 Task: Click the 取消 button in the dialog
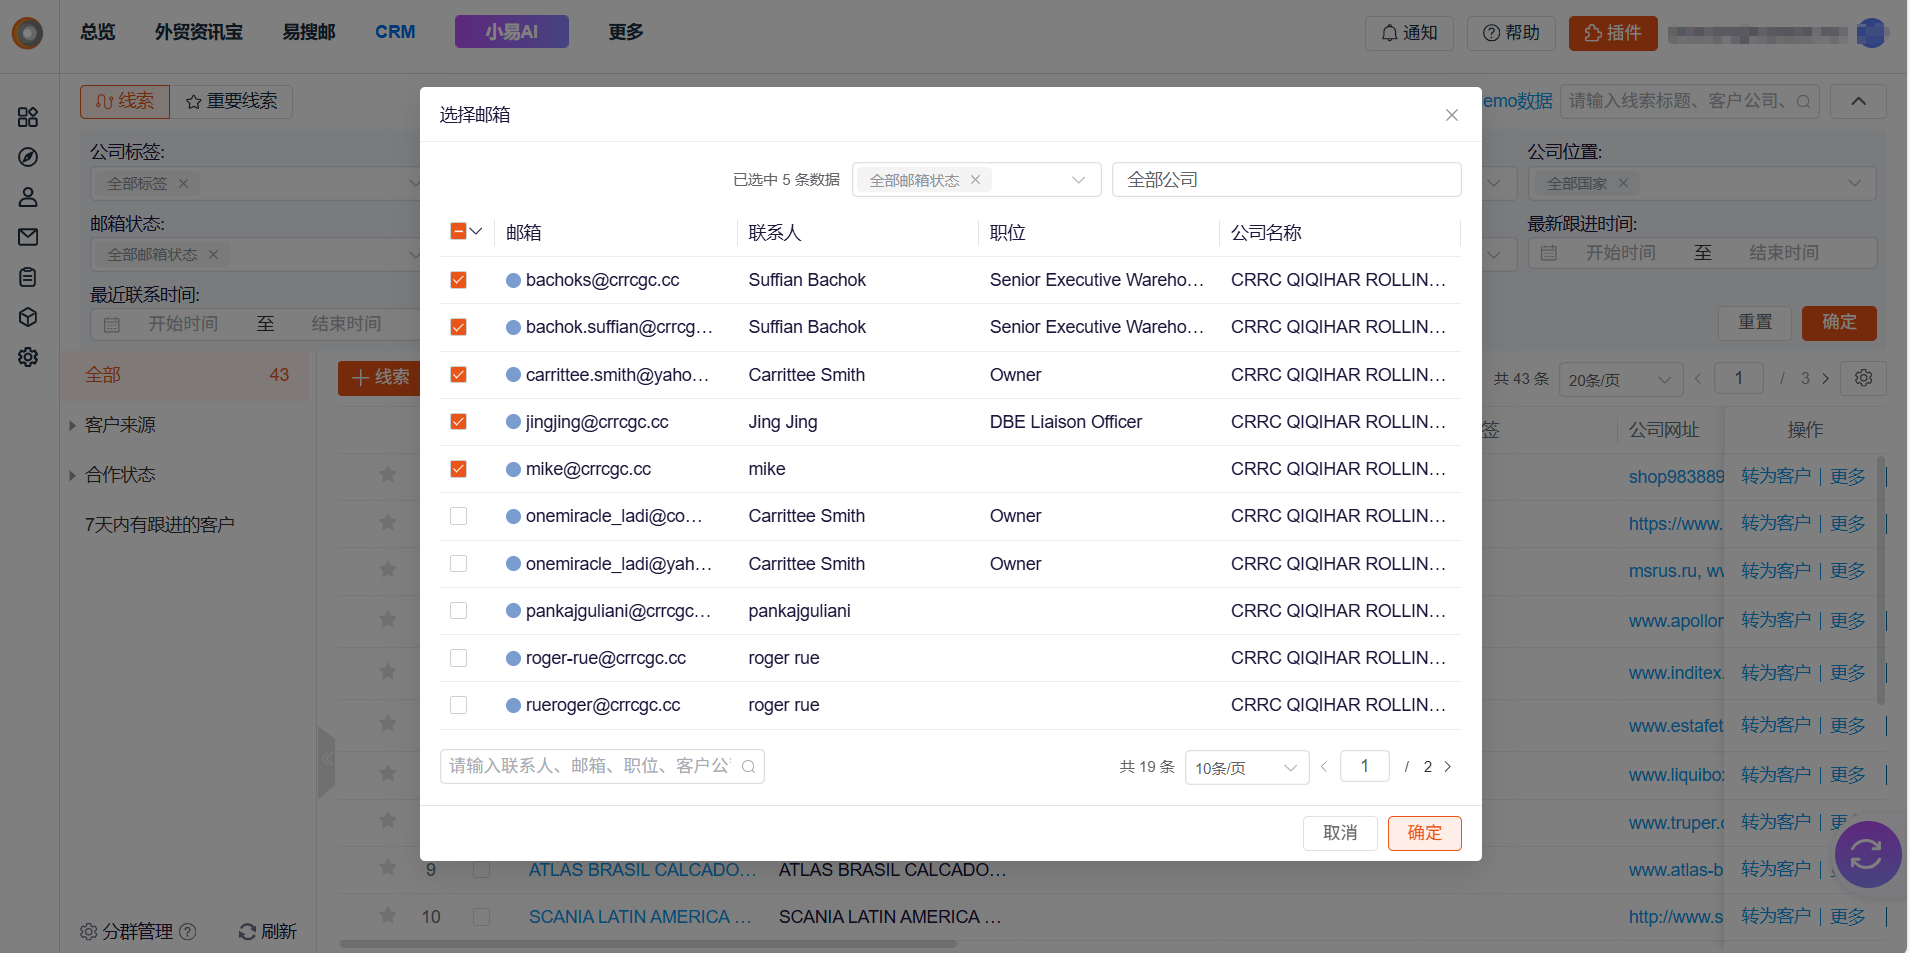click(x=1339, y=833)
